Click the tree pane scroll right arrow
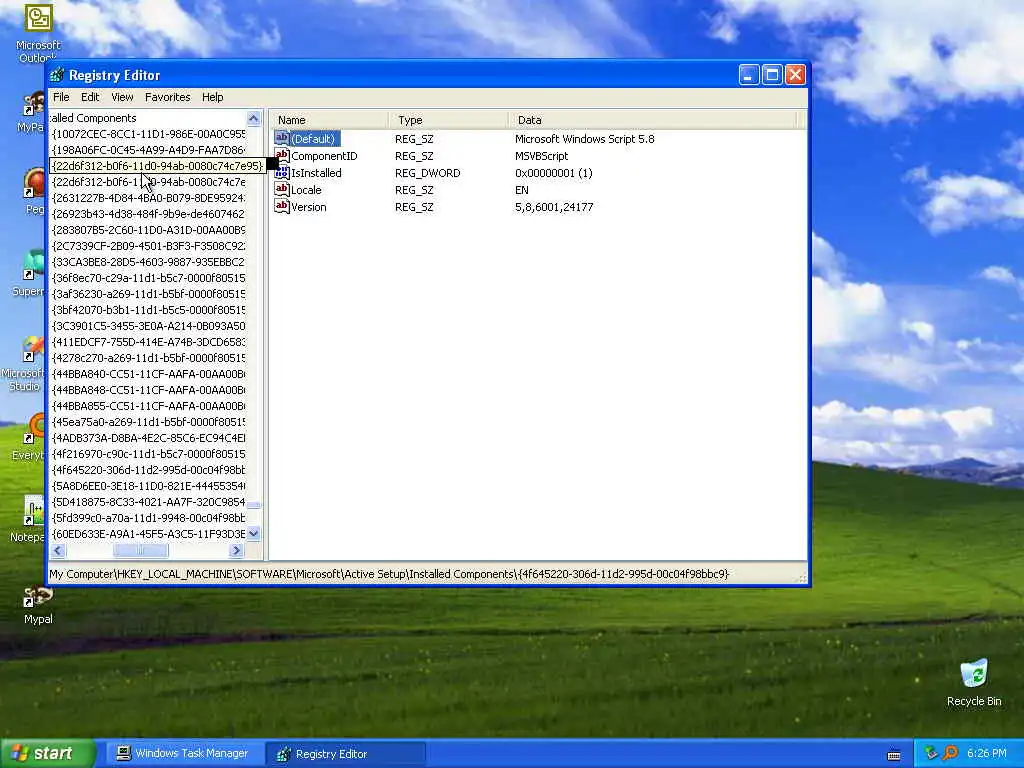Viewport: 1024px width, 768px height. click(236, 551)
